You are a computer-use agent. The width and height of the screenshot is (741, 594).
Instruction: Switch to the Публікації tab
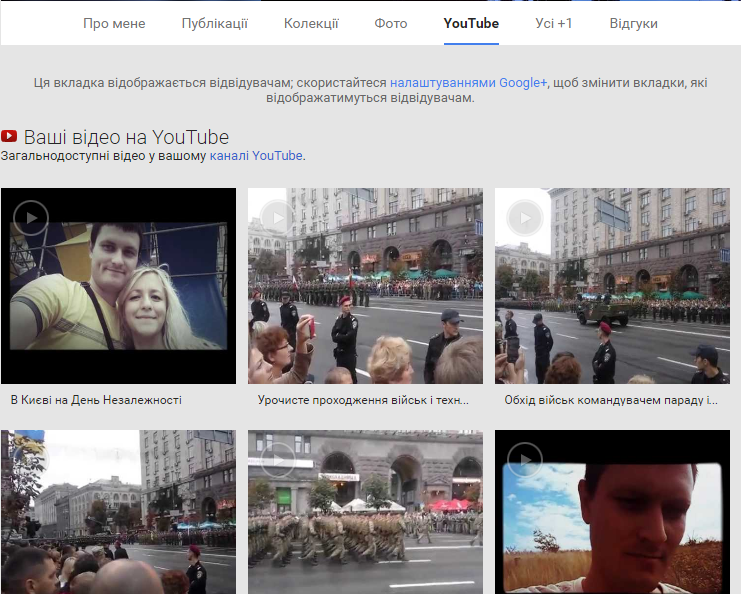(215, 23)
